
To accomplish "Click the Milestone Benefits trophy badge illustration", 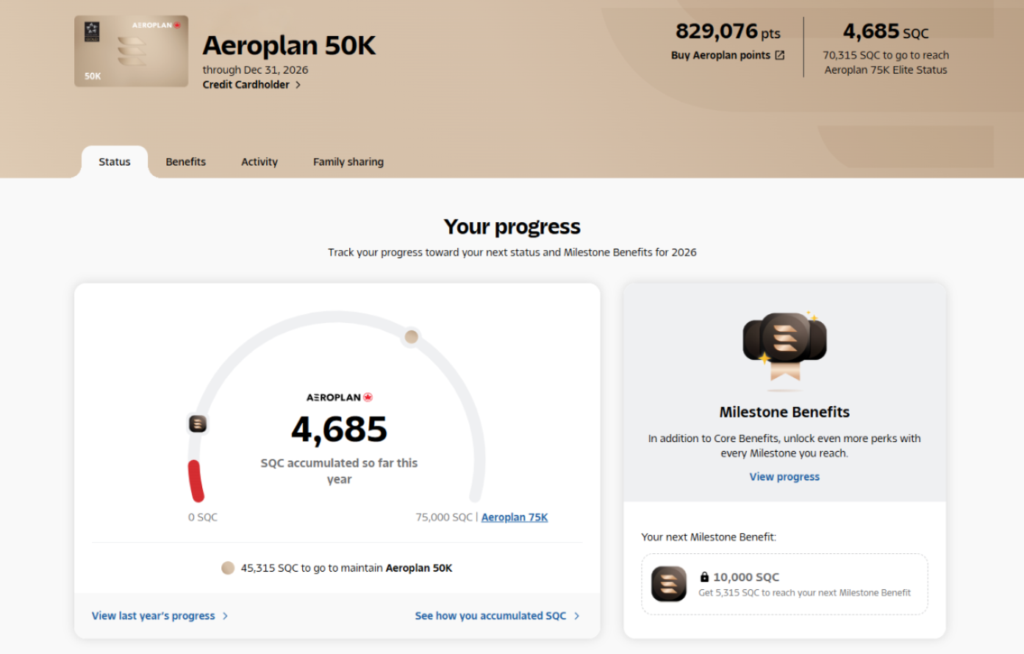I will pyautogui.click(x=783, y=346).
